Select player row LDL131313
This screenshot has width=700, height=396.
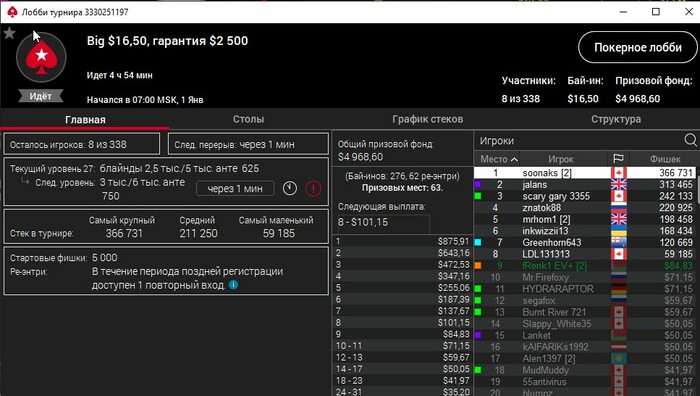pos(584,254)
